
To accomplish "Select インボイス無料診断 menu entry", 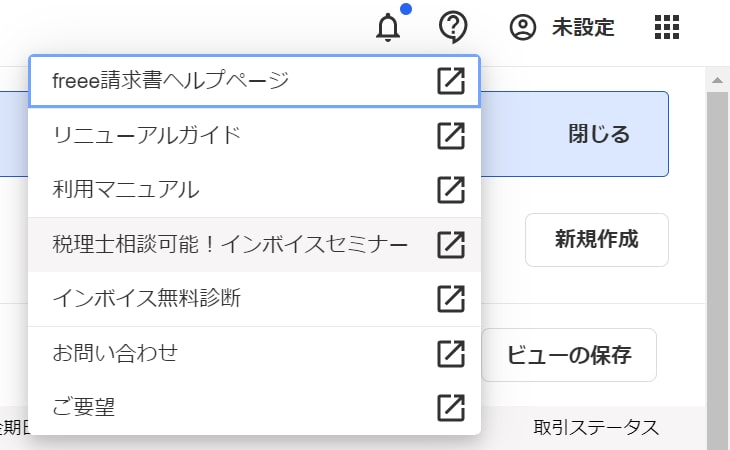I will tap(147, 298).
